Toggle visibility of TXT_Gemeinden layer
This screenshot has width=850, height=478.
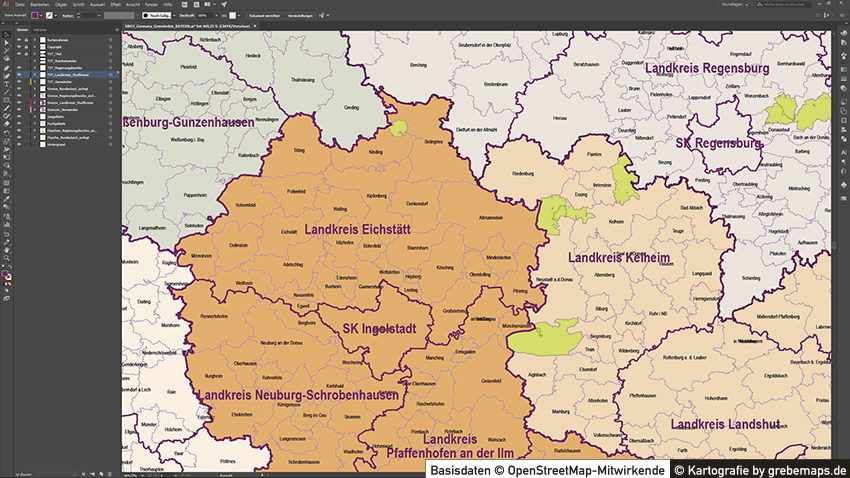[x=20, y=81]
